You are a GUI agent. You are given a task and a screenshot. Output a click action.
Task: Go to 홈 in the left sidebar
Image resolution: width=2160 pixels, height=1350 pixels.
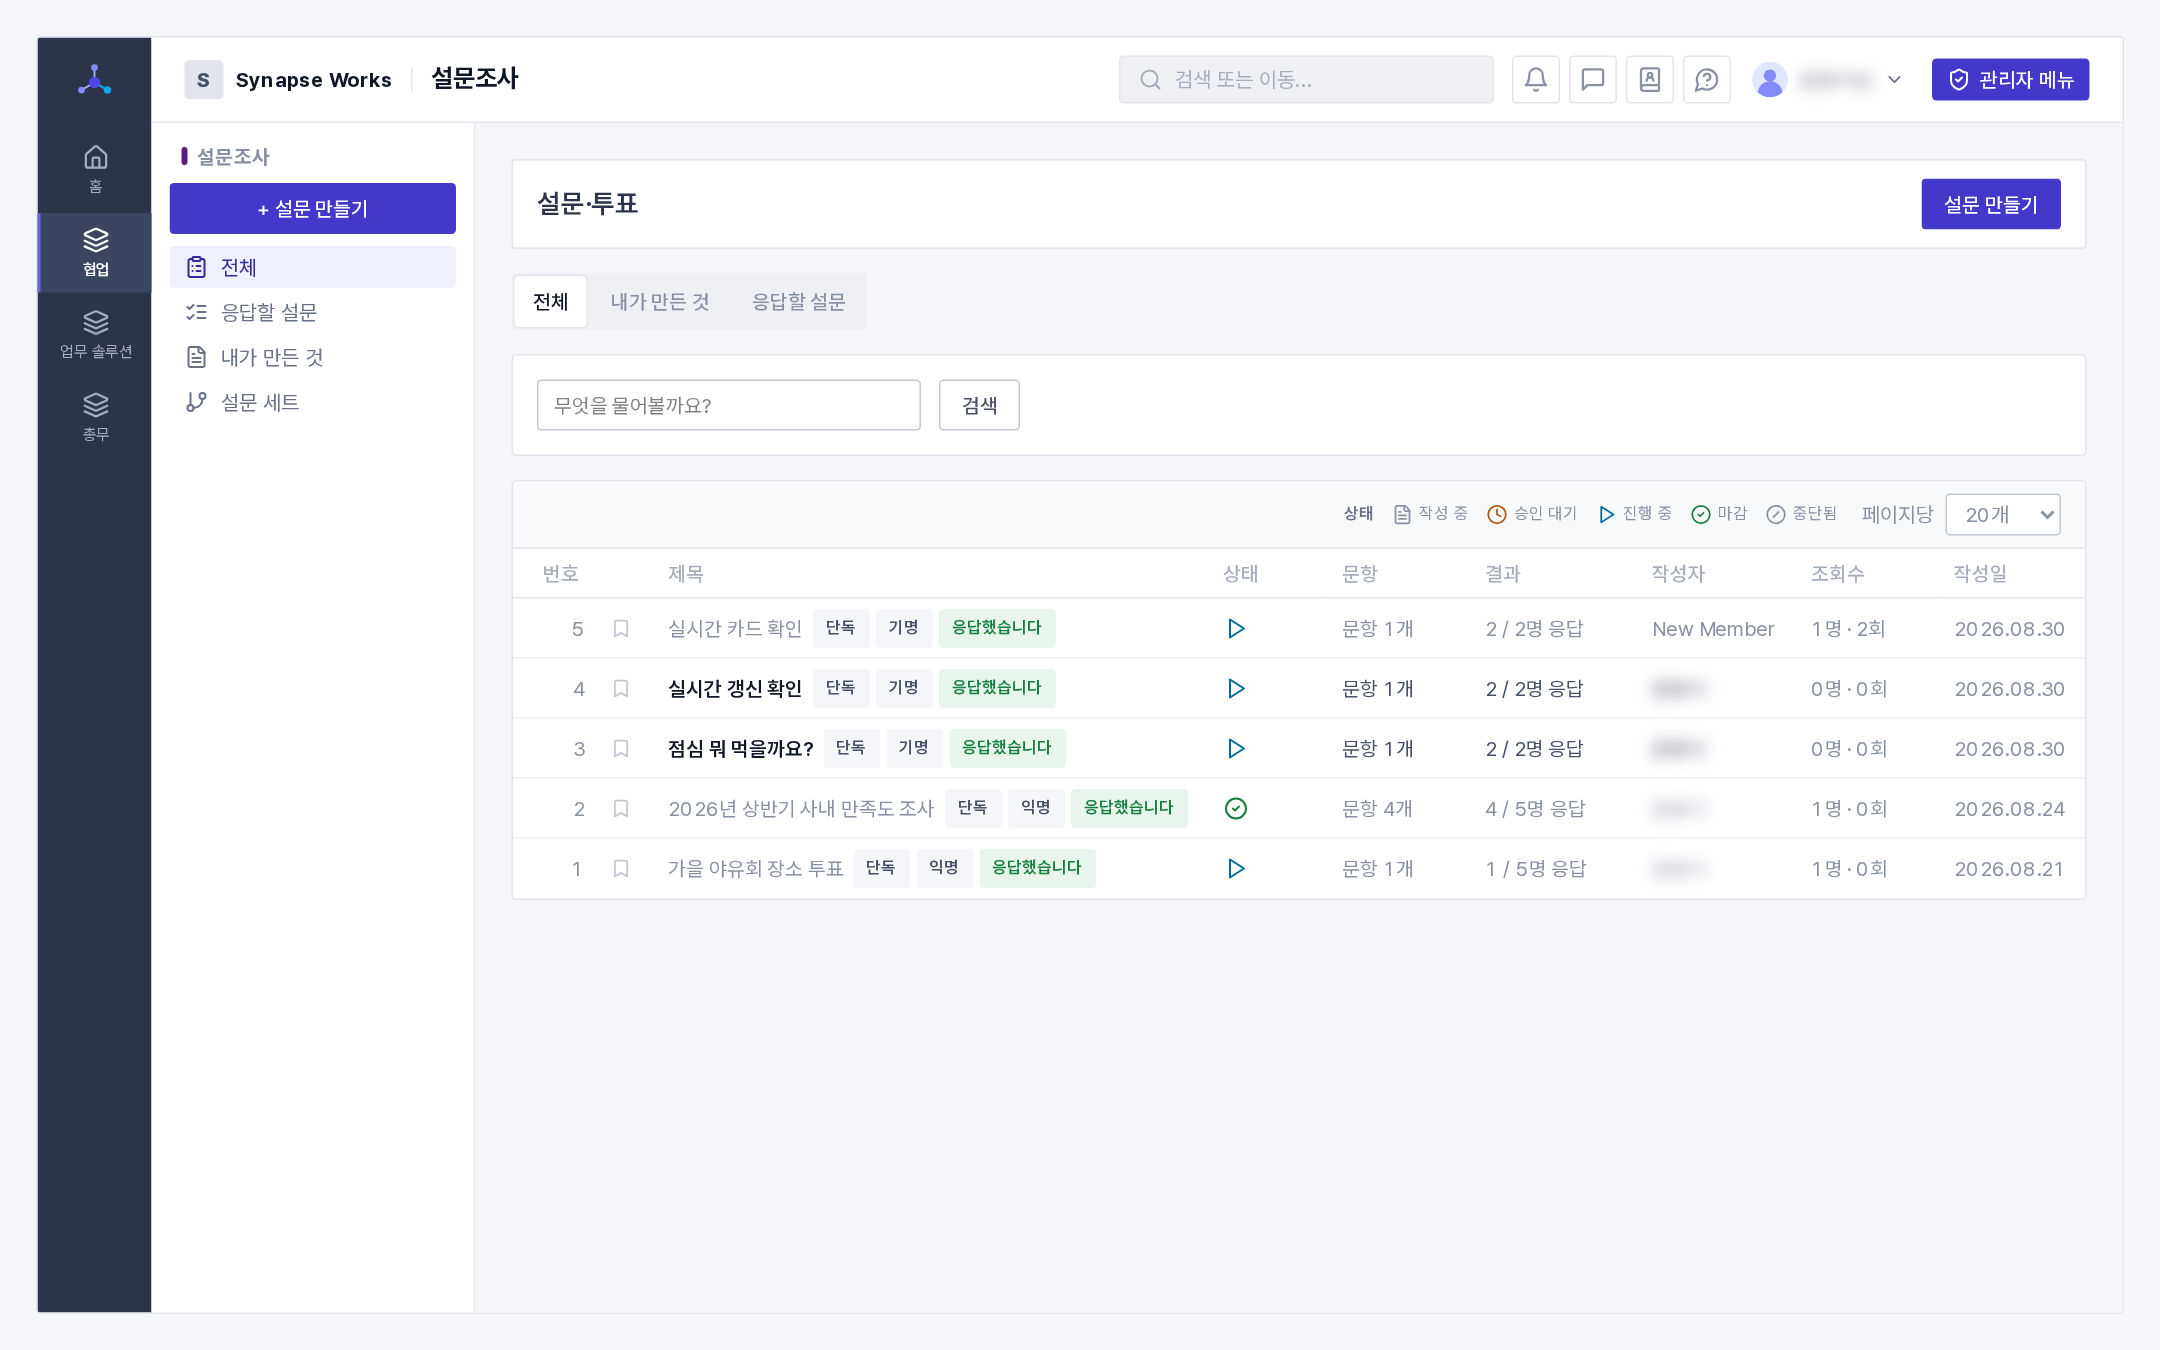click(95, 169)
